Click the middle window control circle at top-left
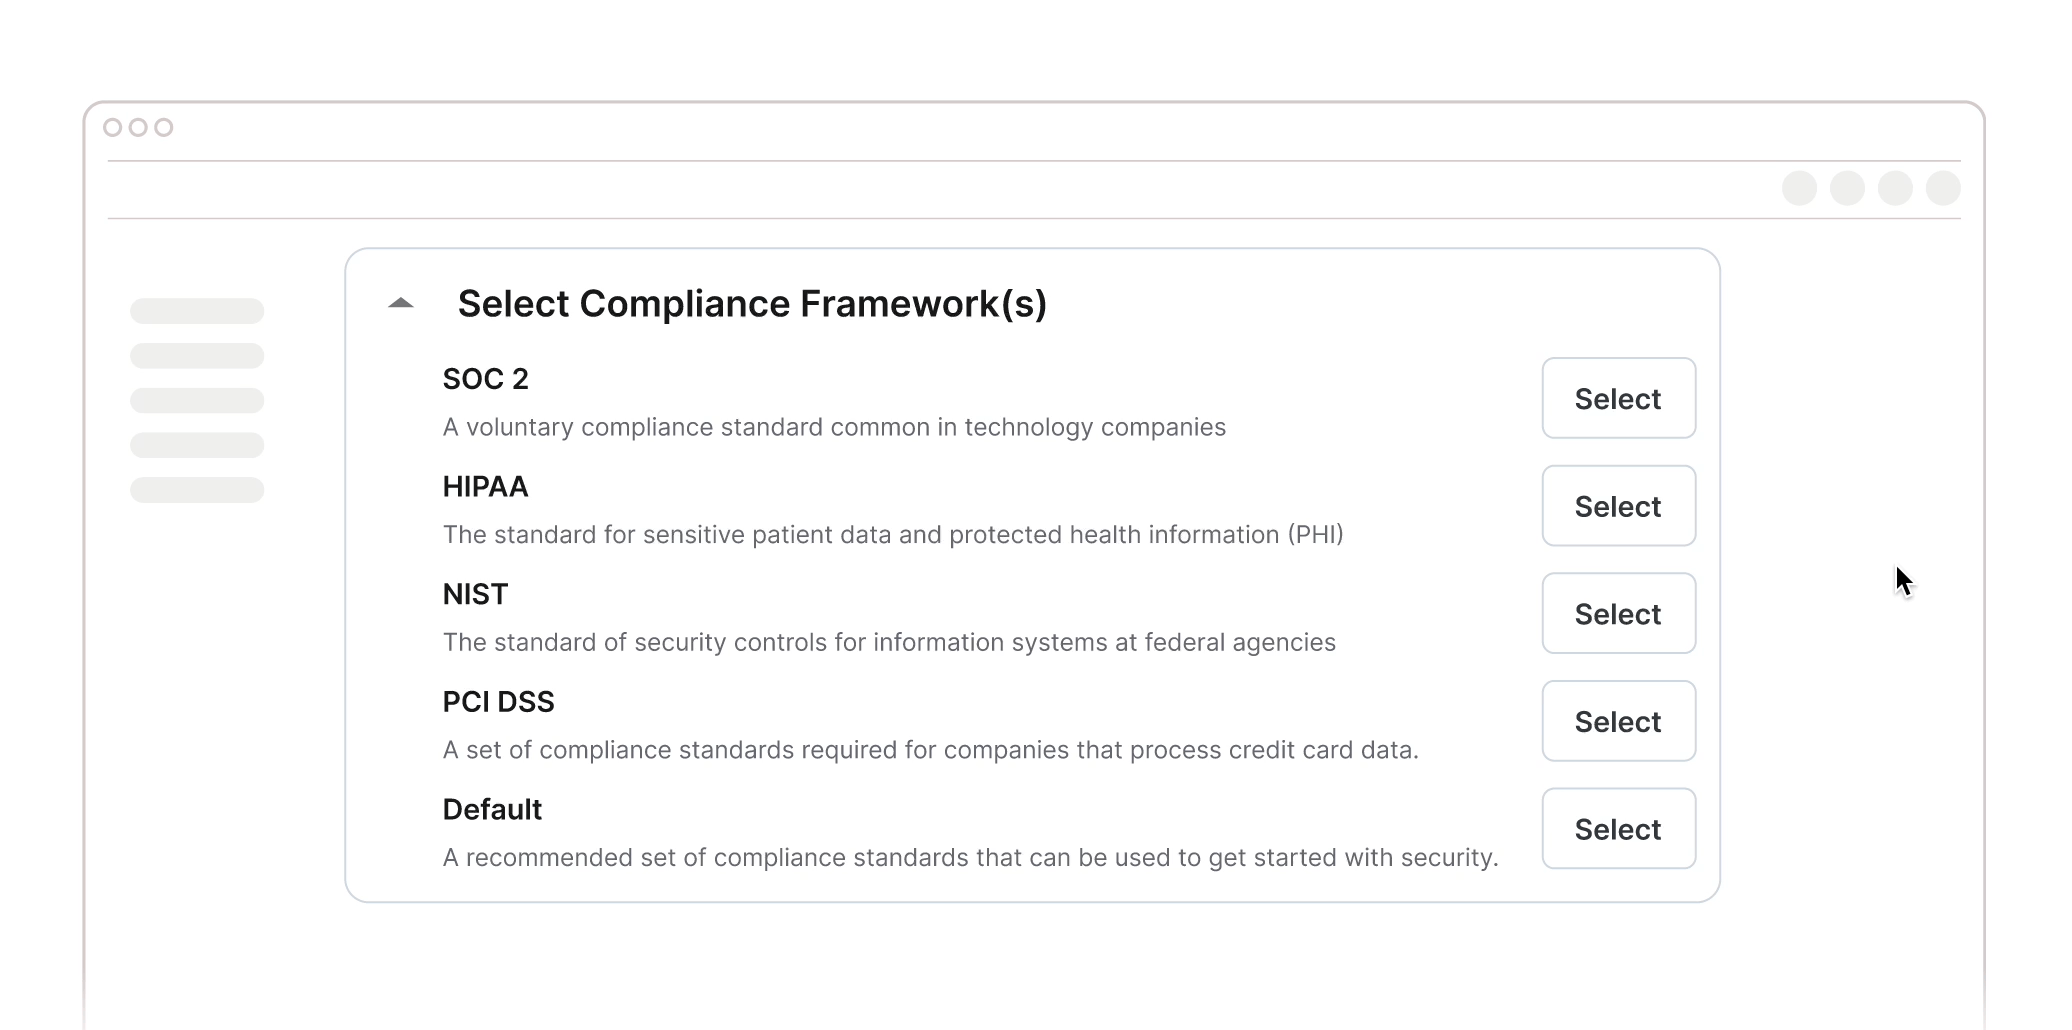Image resolution: width=2072 pixels, height=1030 pixels. coord(138,127)
